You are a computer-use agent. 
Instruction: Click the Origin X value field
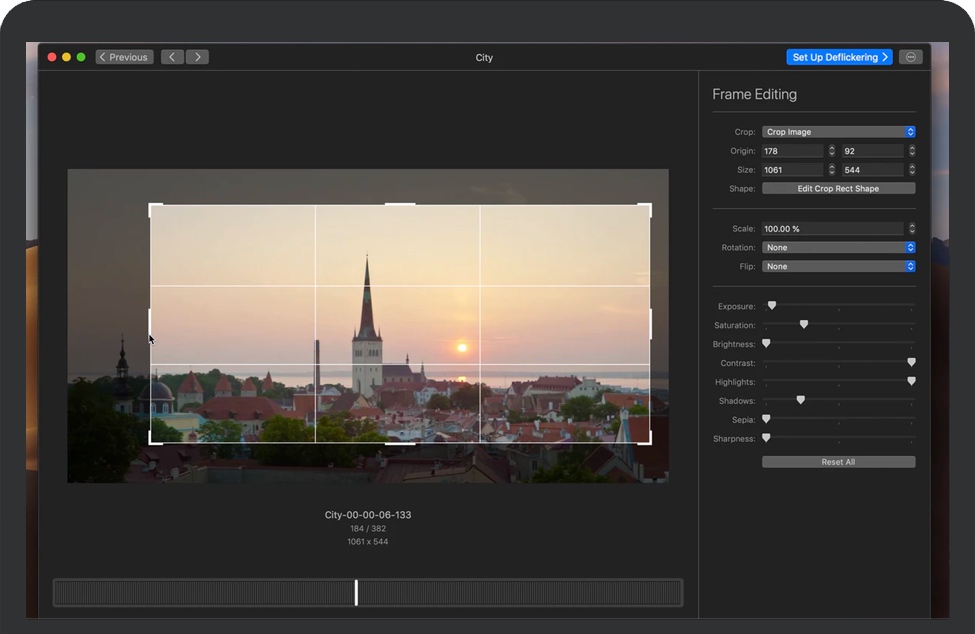tap(791, 151)
